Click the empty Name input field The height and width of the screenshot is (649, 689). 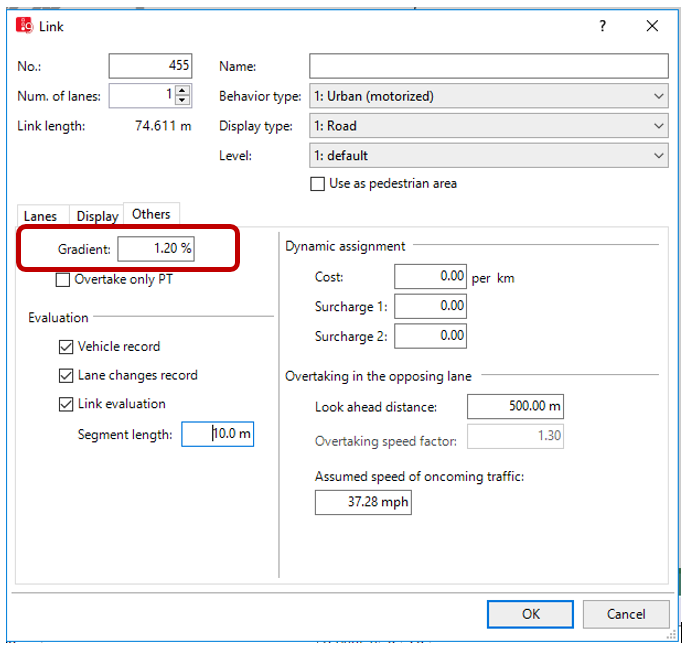click(489, 66)
